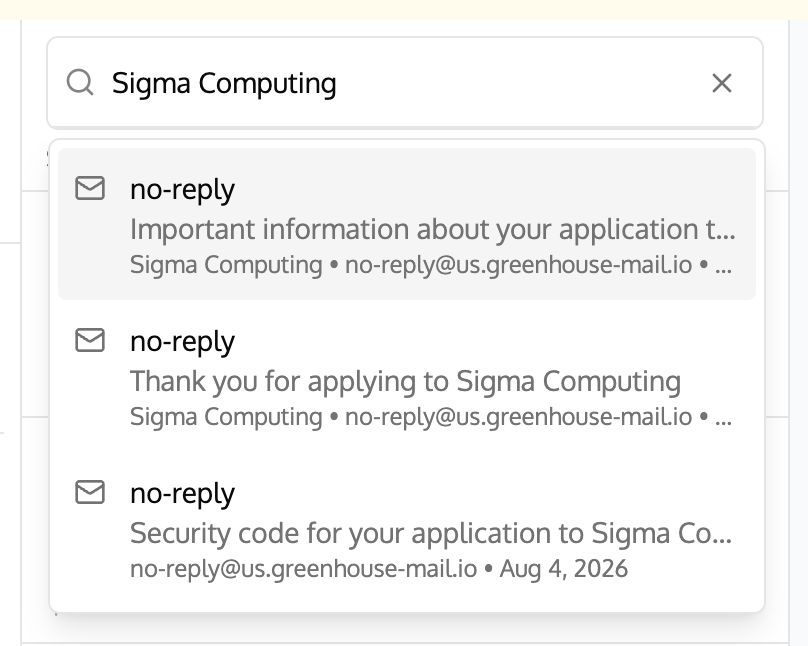Image resolution: width=808 pixels, height=646 pixels.
Task: Clear the search with the X icon
Action: click(721, 83)
